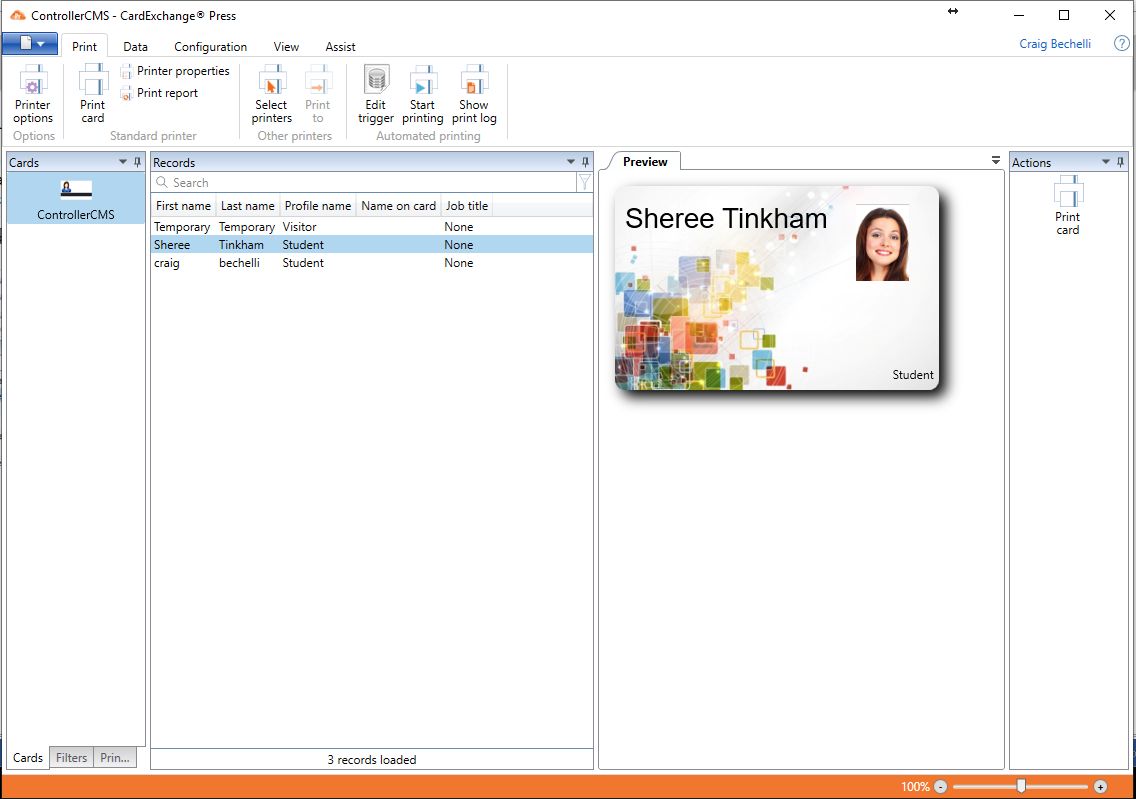
Task: Click the Craig Bechelli user link
Action: [x=1055, y=43]
